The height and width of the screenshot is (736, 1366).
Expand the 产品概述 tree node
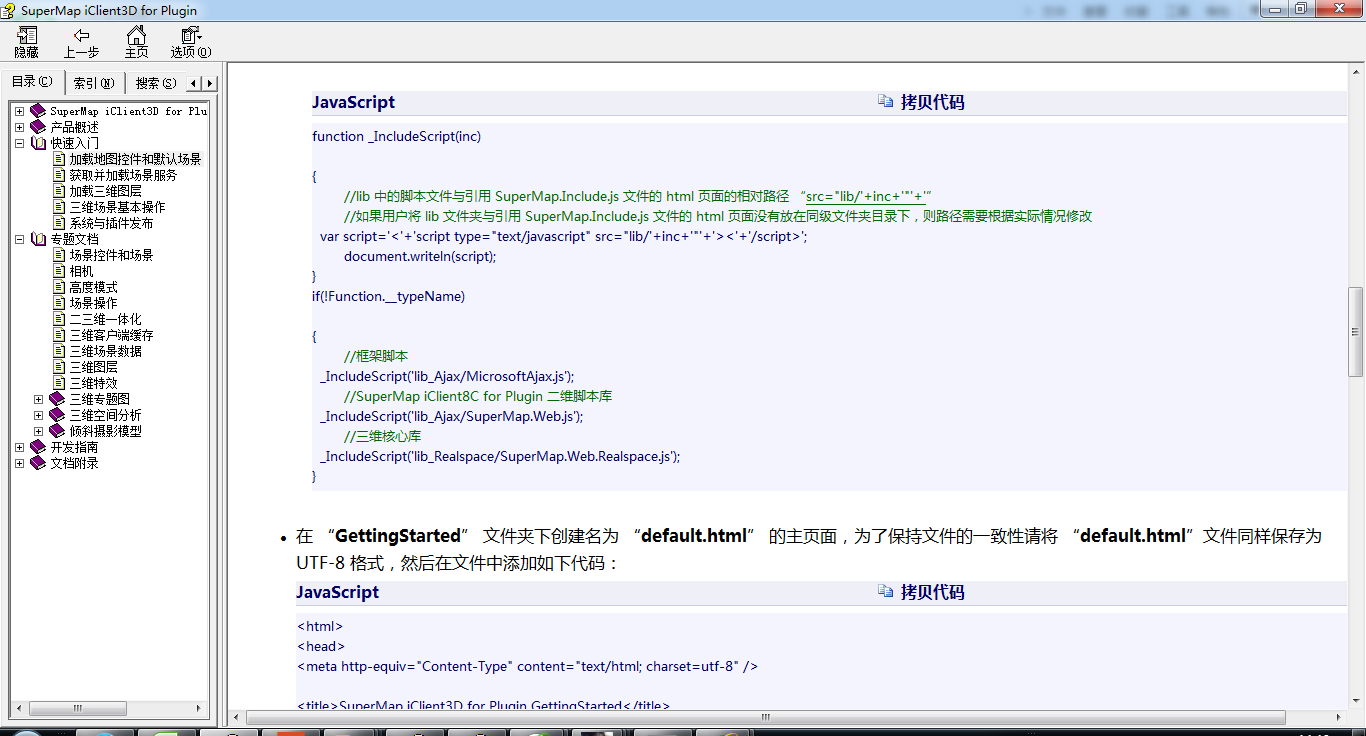pos(19,127)
